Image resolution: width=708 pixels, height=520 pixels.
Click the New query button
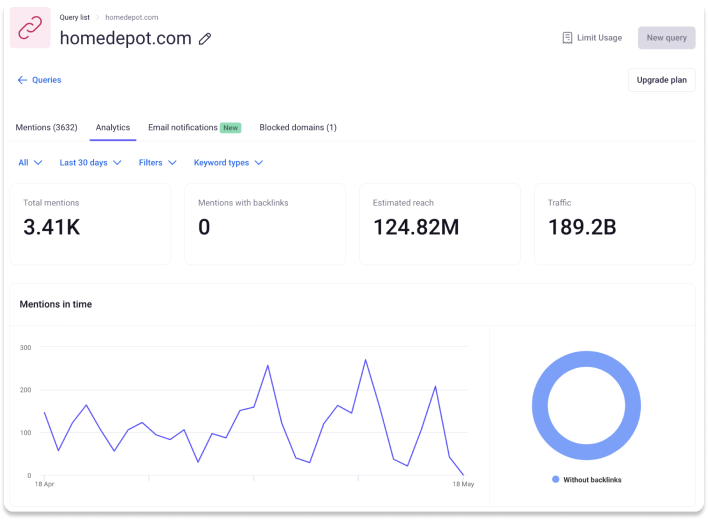coord(666,38)
